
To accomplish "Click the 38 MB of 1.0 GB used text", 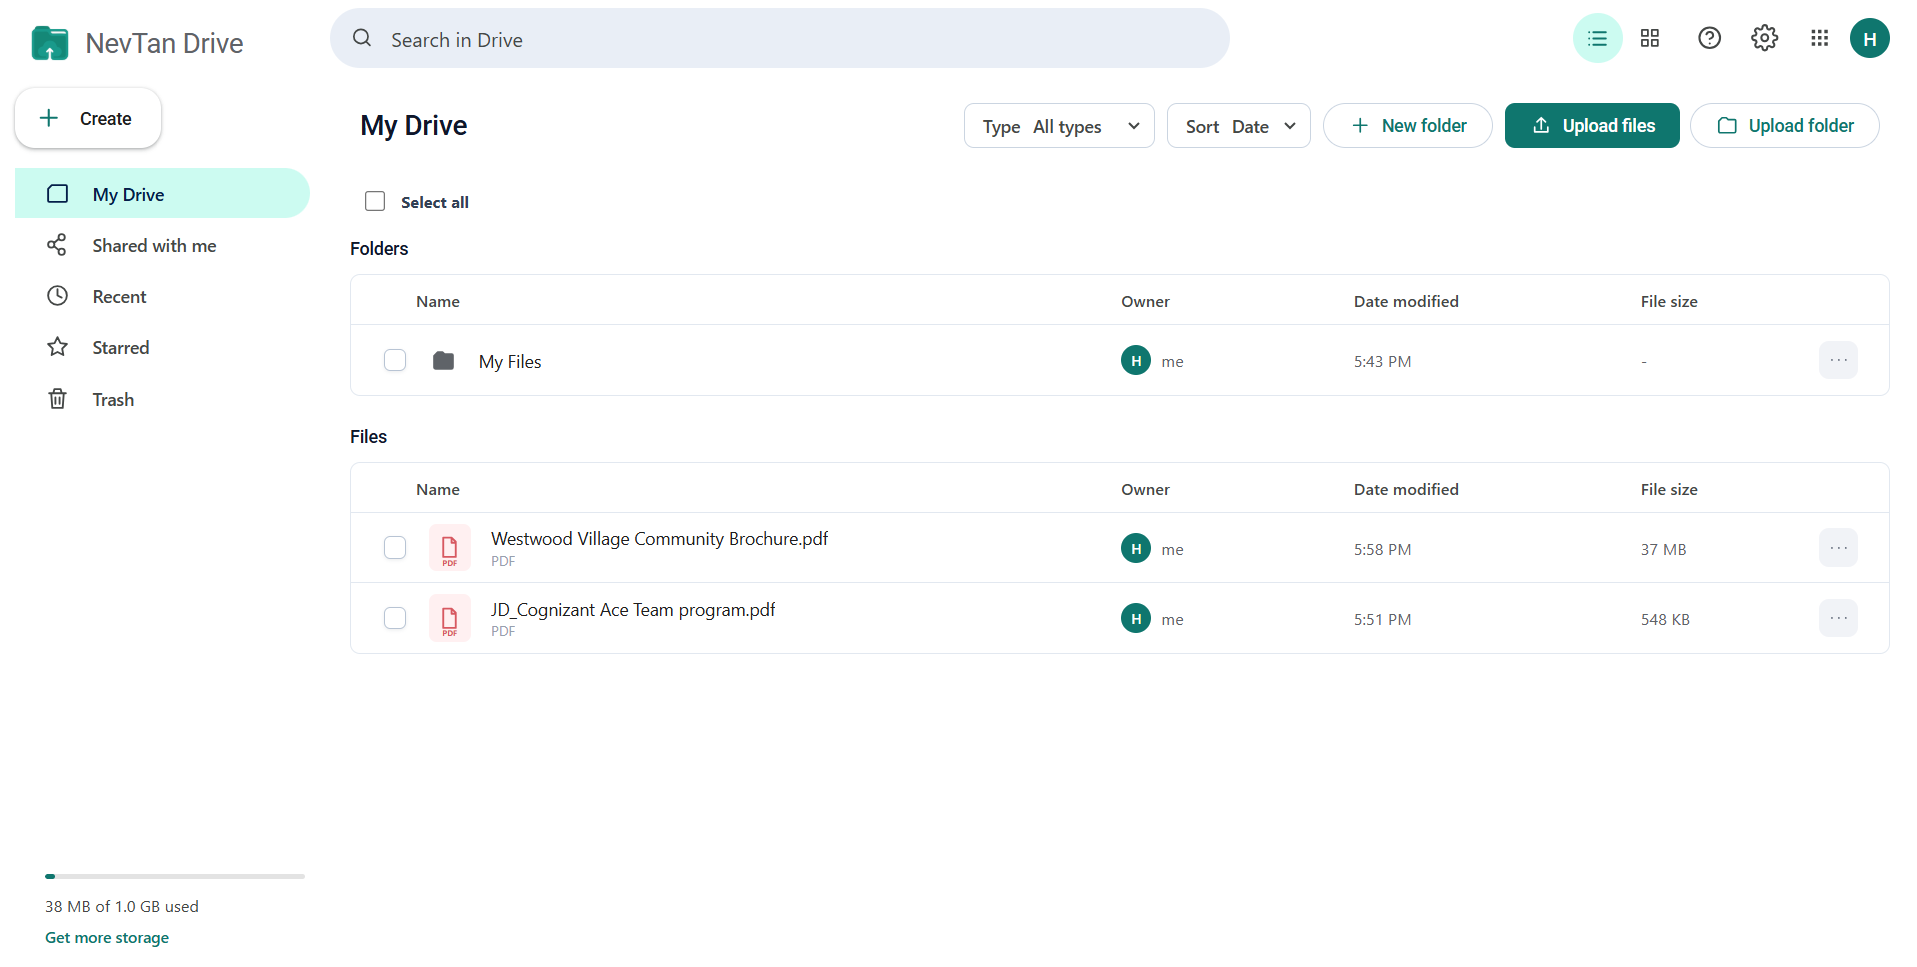I will click(x=122, y=906).
